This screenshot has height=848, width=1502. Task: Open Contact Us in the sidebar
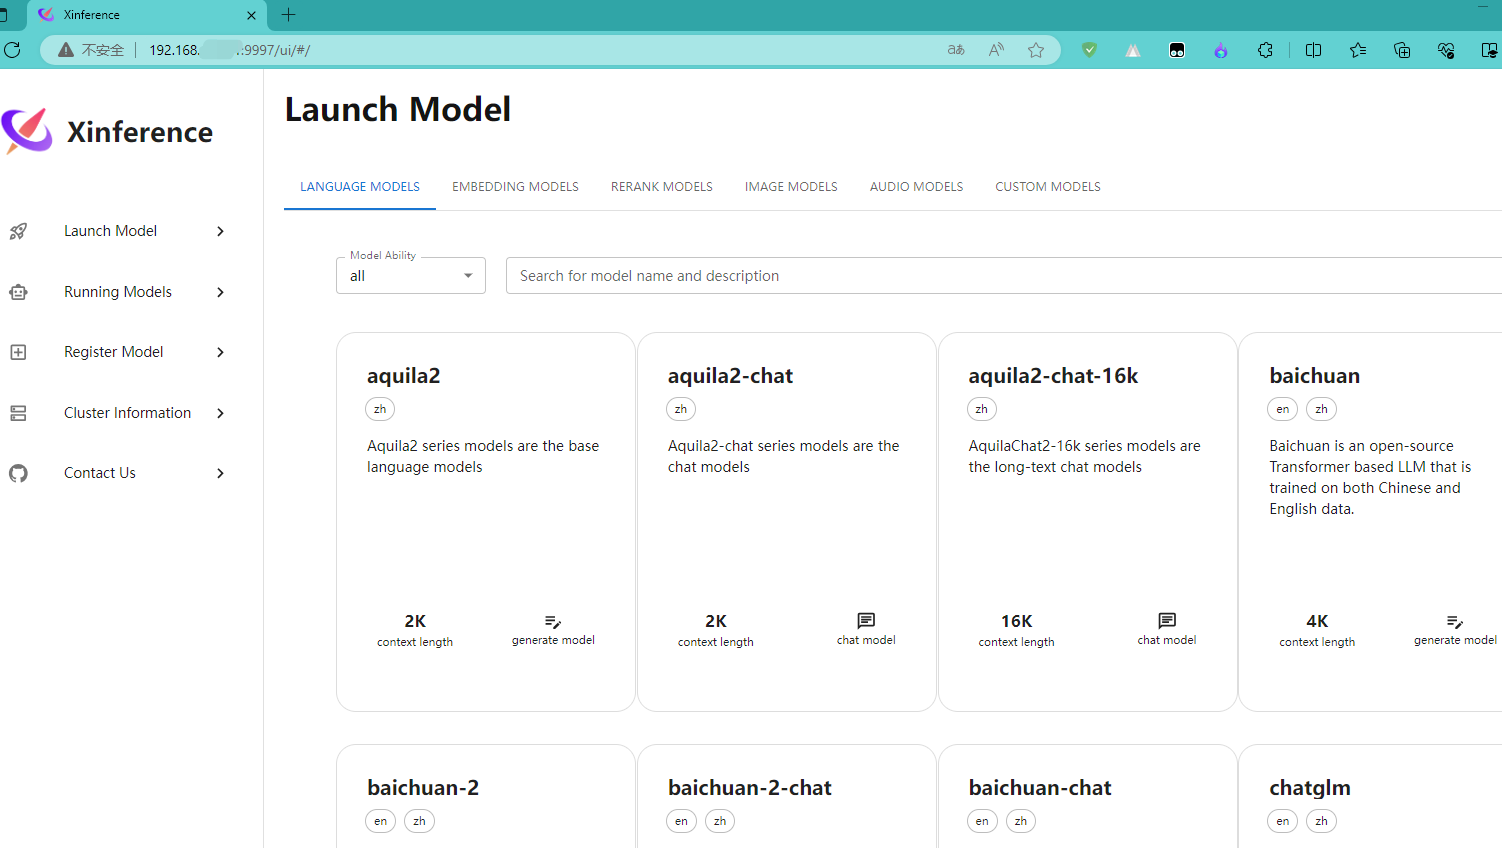(100, 473)
